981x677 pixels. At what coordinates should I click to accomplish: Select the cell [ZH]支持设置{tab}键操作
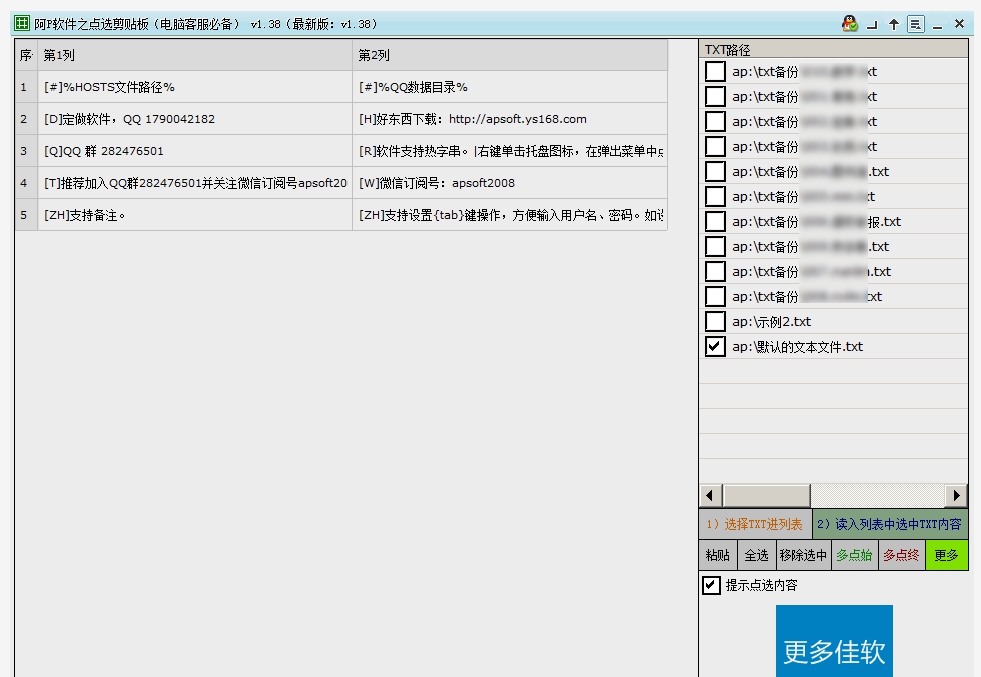(510, 215)
